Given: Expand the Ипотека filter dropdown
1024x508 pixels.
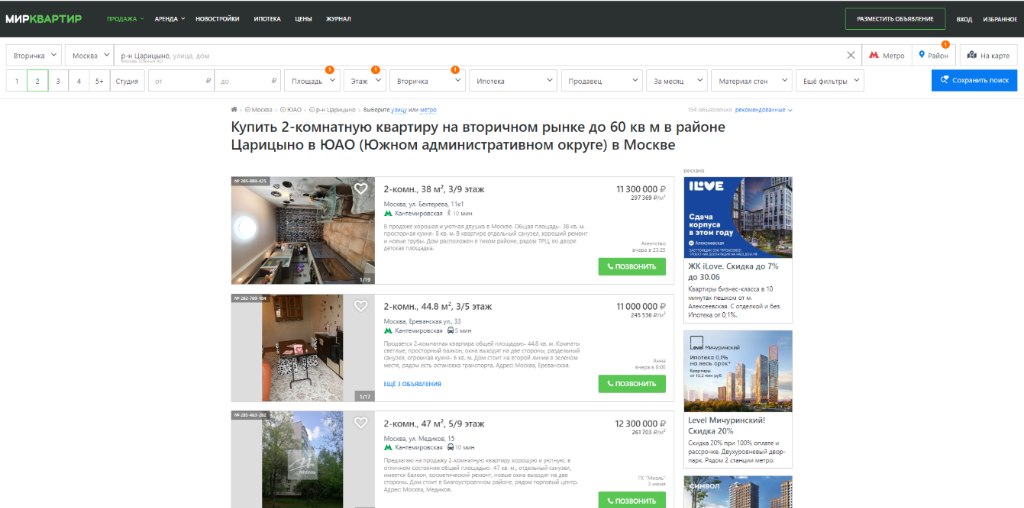Looking at the screenshot, I should coord(513,81).
